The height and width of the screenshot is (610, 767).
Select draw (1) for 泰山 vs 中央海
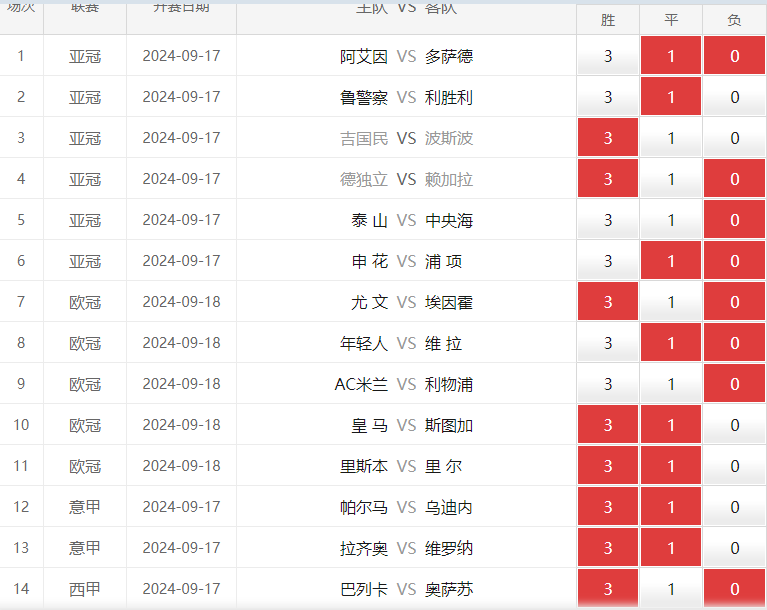tap(671, 220)
